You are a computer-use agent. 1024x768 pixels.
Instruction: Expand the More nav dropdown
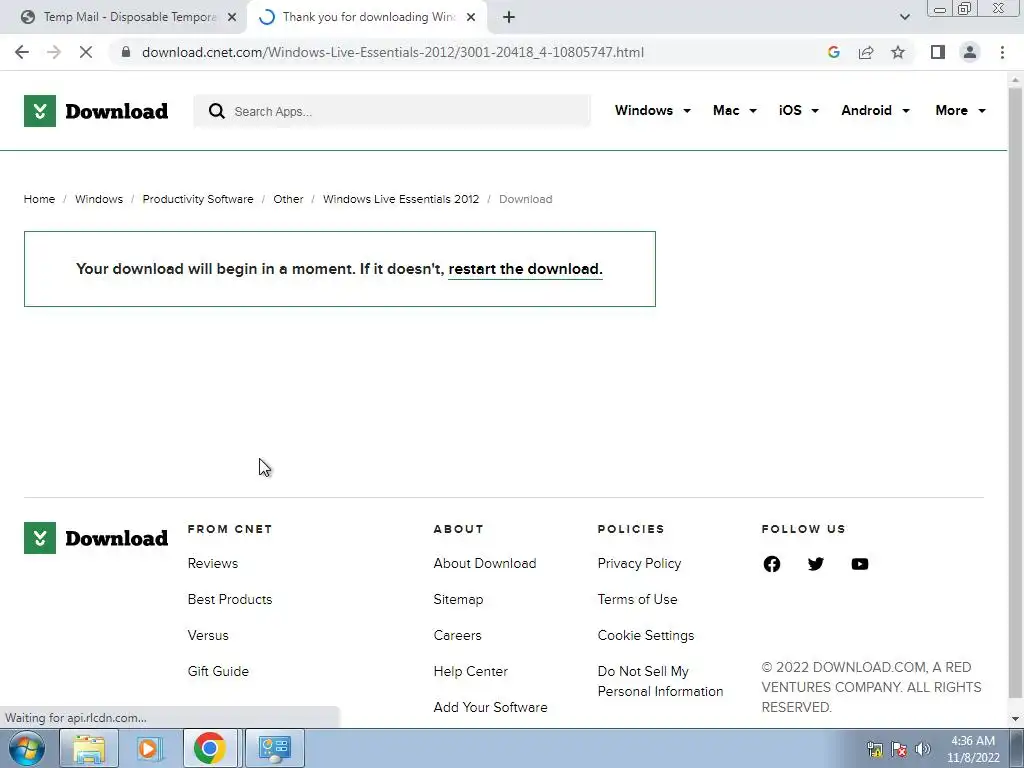960,110
